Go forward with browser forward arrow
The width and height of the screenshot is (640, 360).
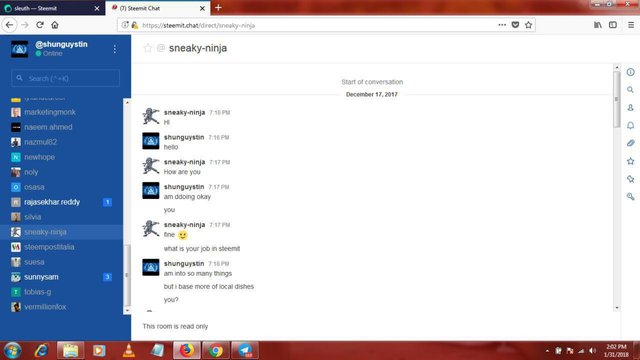tap(25, 25)
